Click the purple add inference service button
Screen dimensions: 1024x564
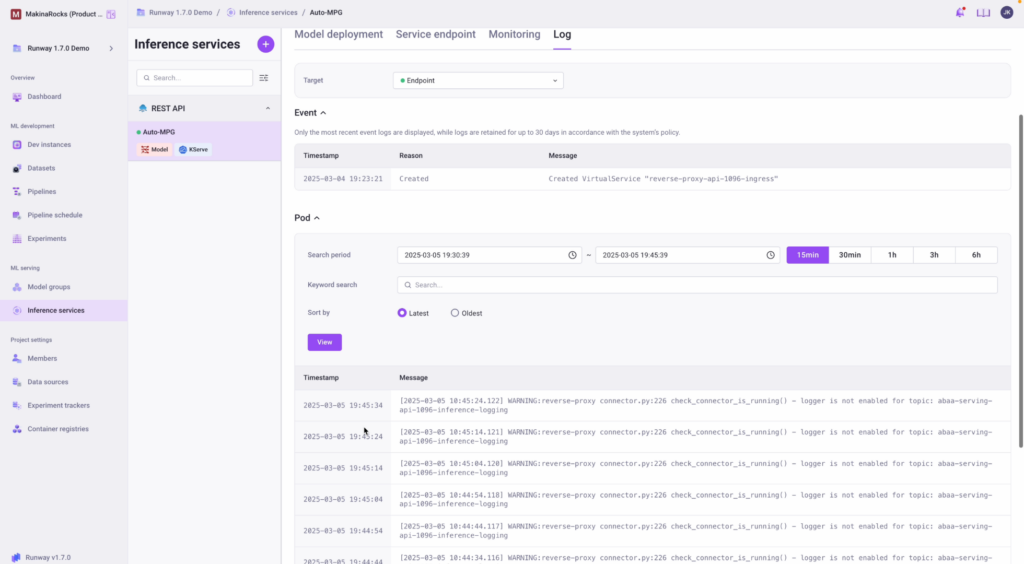[x=265, y=44]
